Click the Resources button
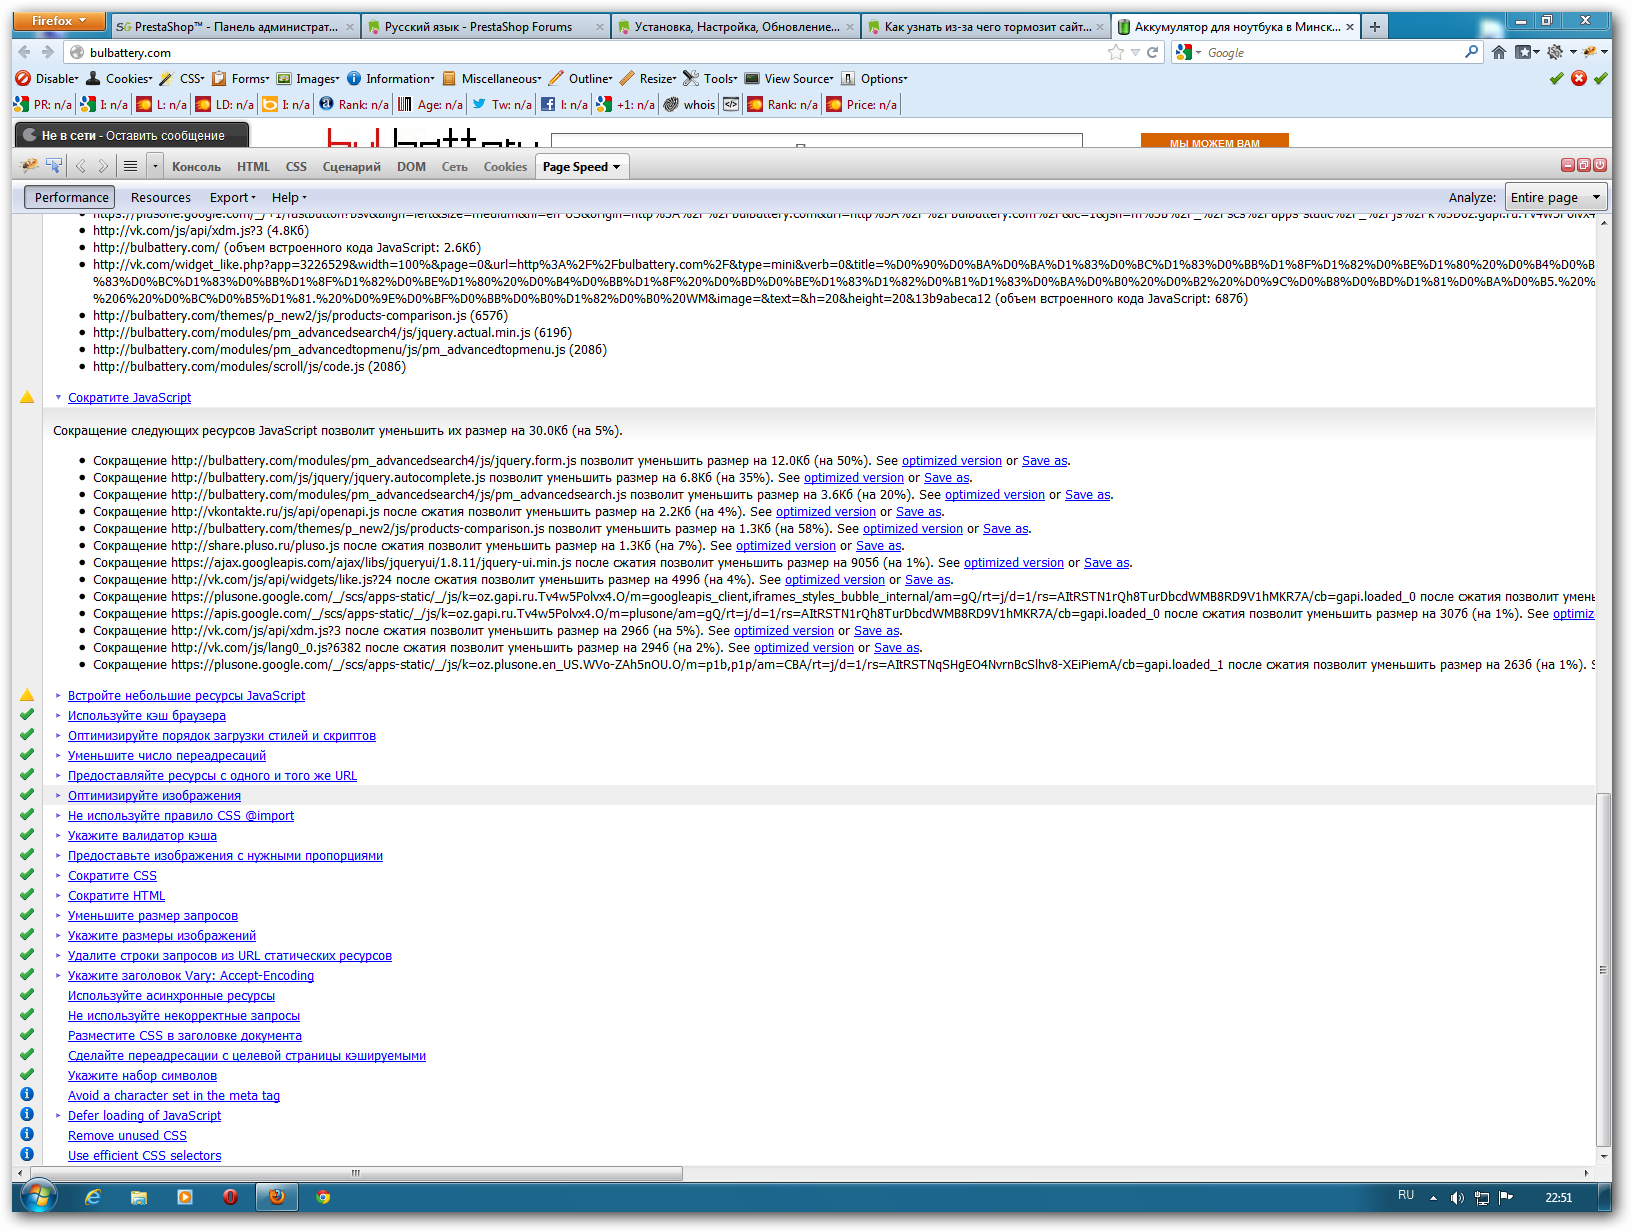Viewport: 1632px width, 1232px height. pos(160,197)
